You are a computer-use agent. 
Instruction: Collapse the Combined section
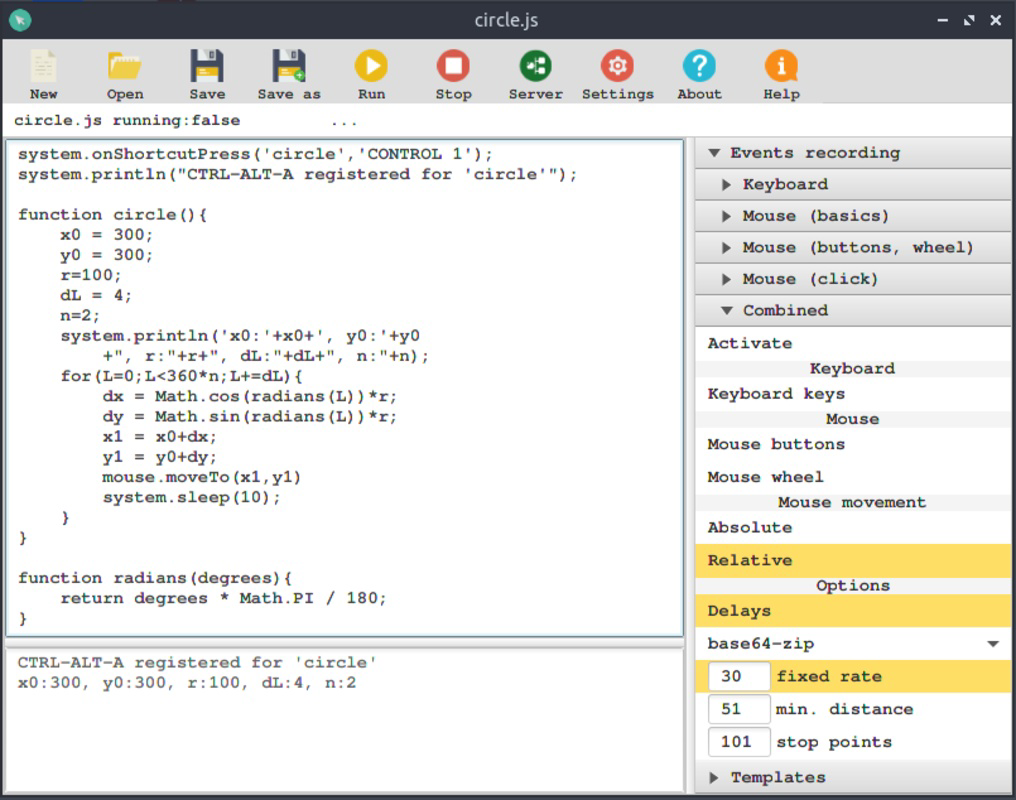(x=852, y=310)
